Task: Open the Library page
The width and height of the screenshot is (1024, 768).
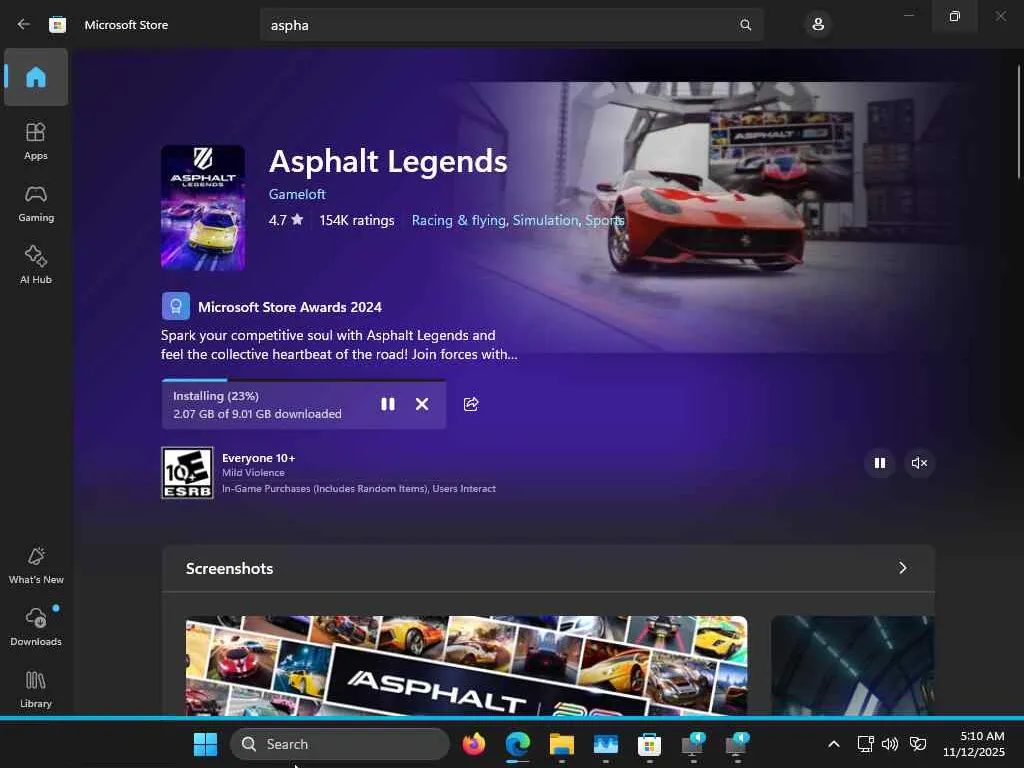Action: point(36,690)
